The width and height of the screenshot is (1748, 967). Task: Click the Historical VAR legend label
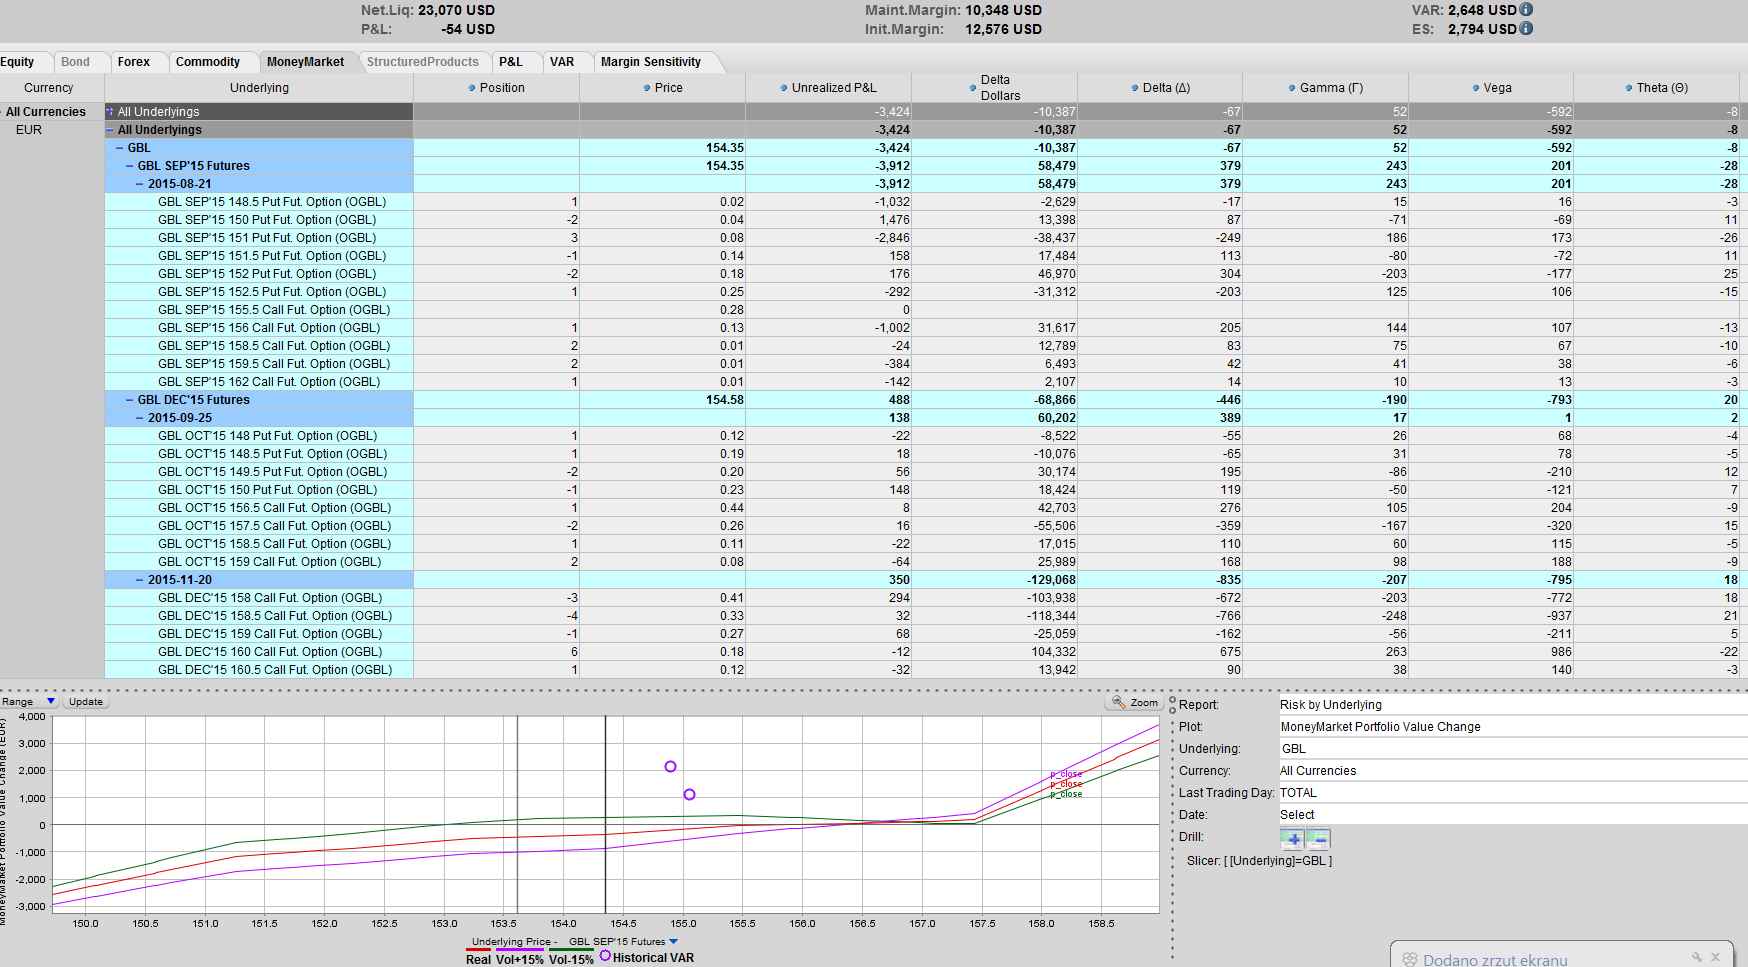point(653,958)
